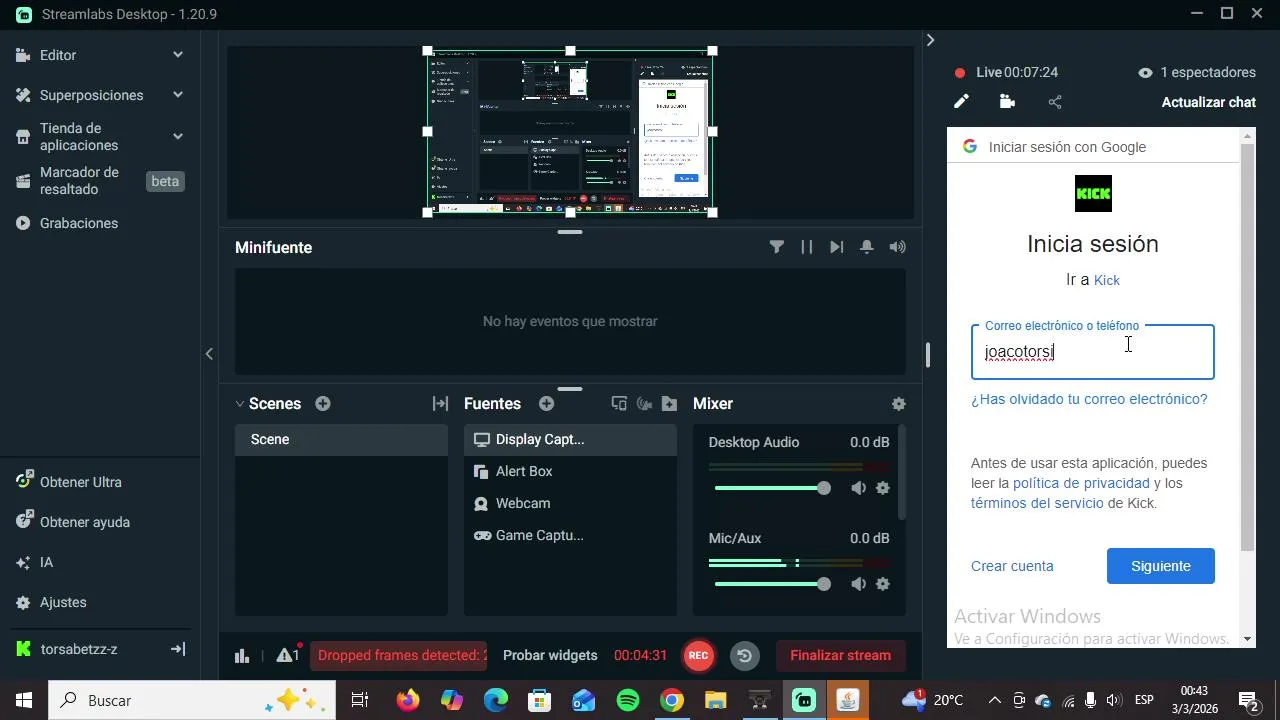Log out via arrow beside torsabetzz-z
The image size is (1280, 720).
(178, 649)
